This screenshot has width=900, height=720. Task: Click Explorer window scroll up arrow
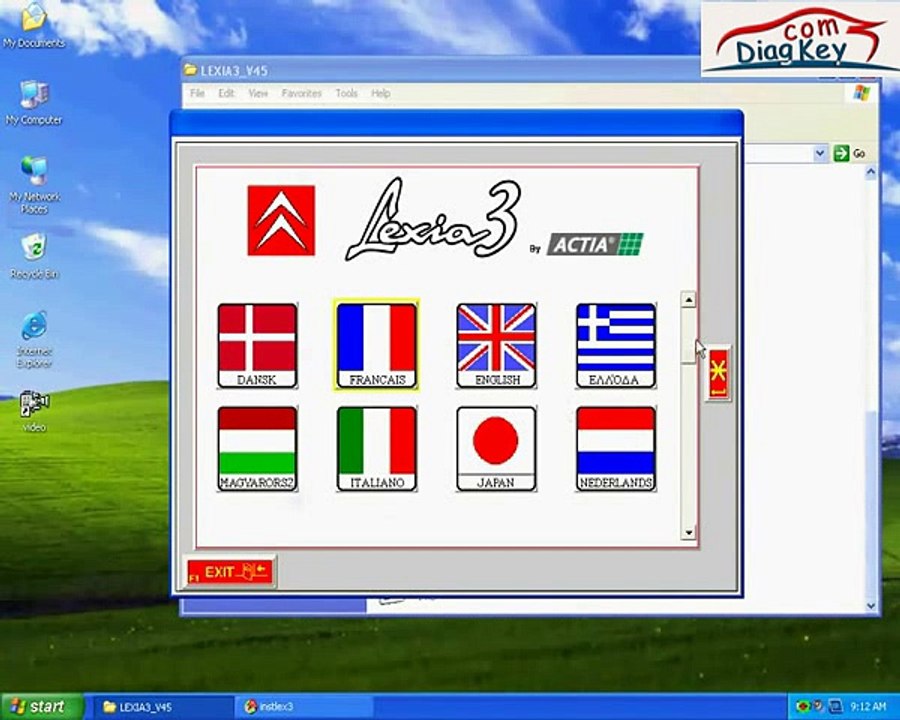coord(871,172)
